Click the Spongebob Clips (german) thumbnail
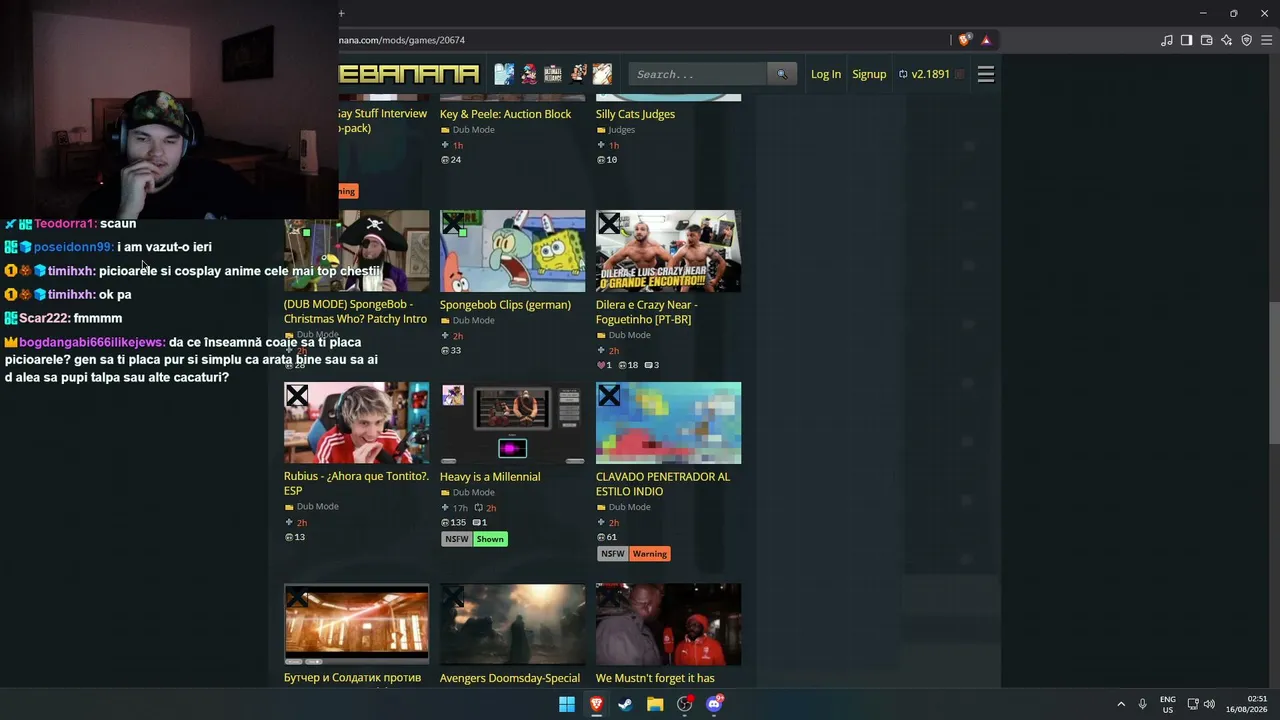The image size is (1280, 720). coord(513,251)
